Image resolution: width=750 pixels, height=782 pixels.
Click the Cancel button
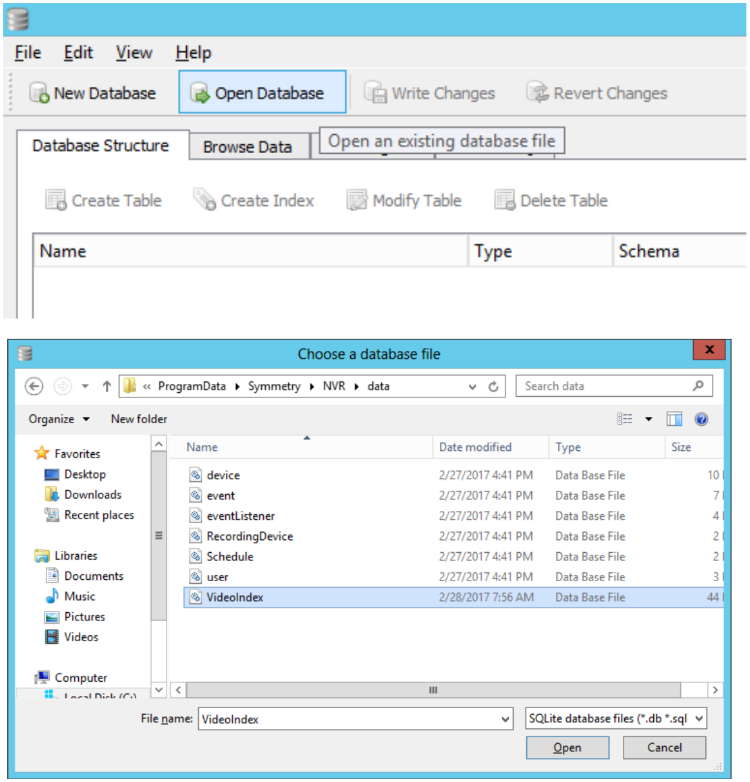pos(664,748)
